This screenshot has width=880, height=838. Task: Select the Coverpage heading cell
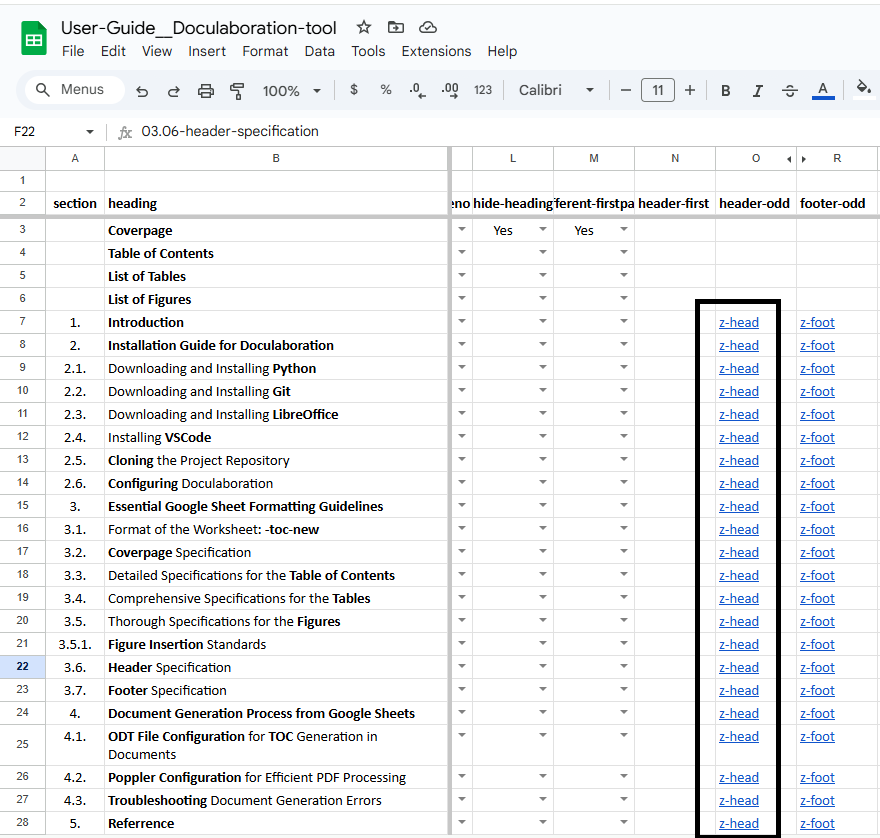pyautogui.click(x=276, y=231)
